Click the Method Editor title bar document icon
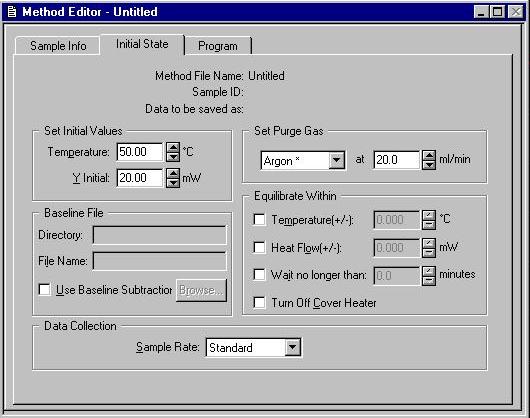The height and width of the screenshot is (418, 530). click(12, 12)
